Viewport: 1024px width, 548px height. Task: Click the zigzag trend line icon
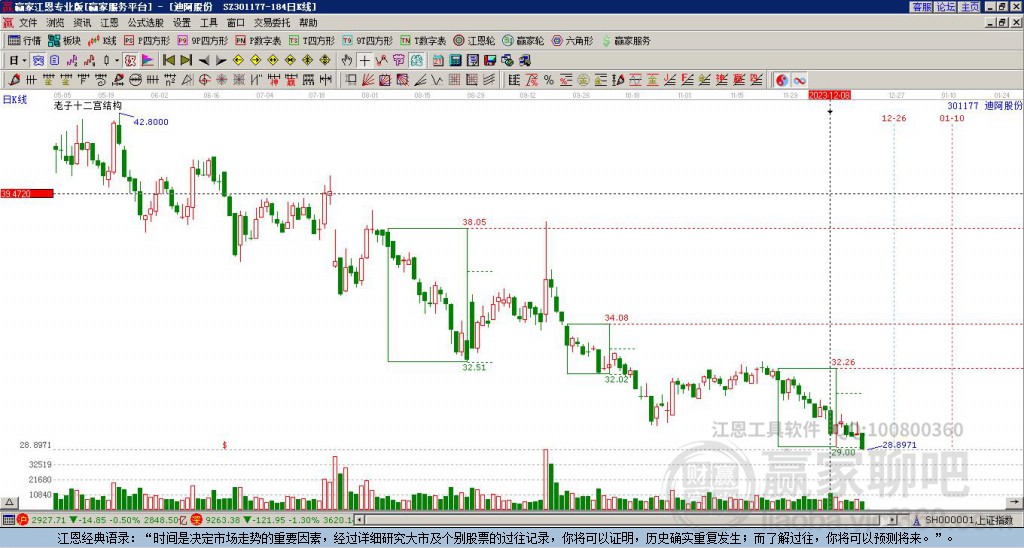point(381,61)
